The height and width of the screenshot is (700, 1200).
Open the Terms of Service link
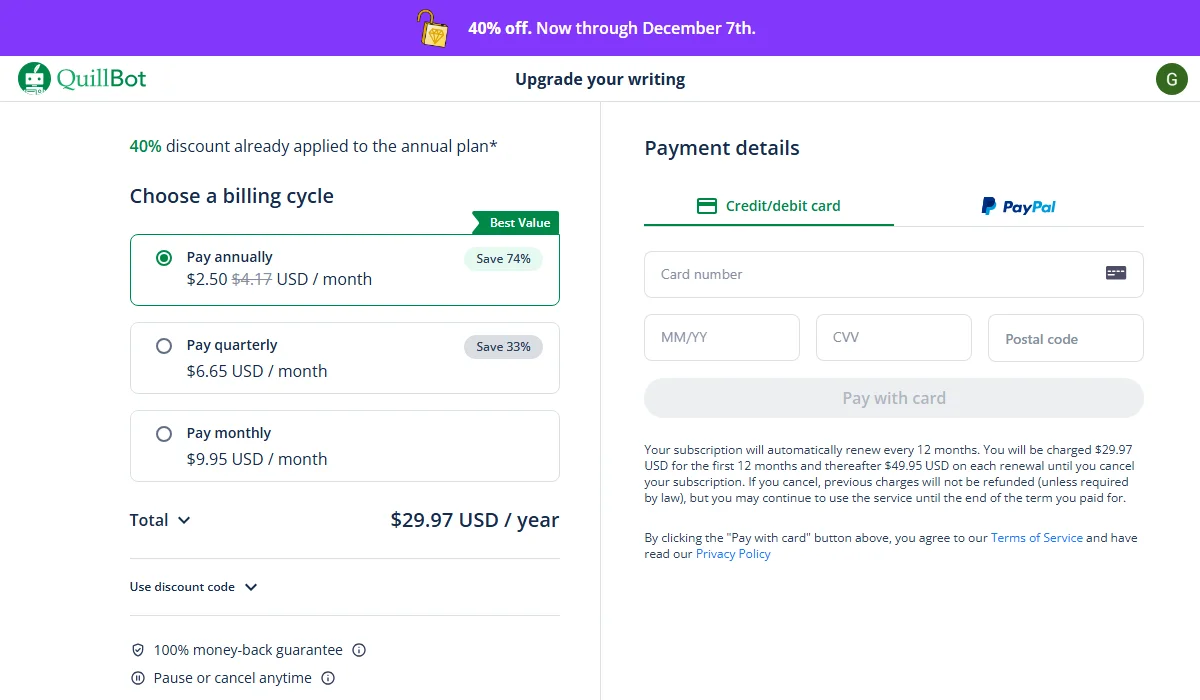[x=1037, y=537]
